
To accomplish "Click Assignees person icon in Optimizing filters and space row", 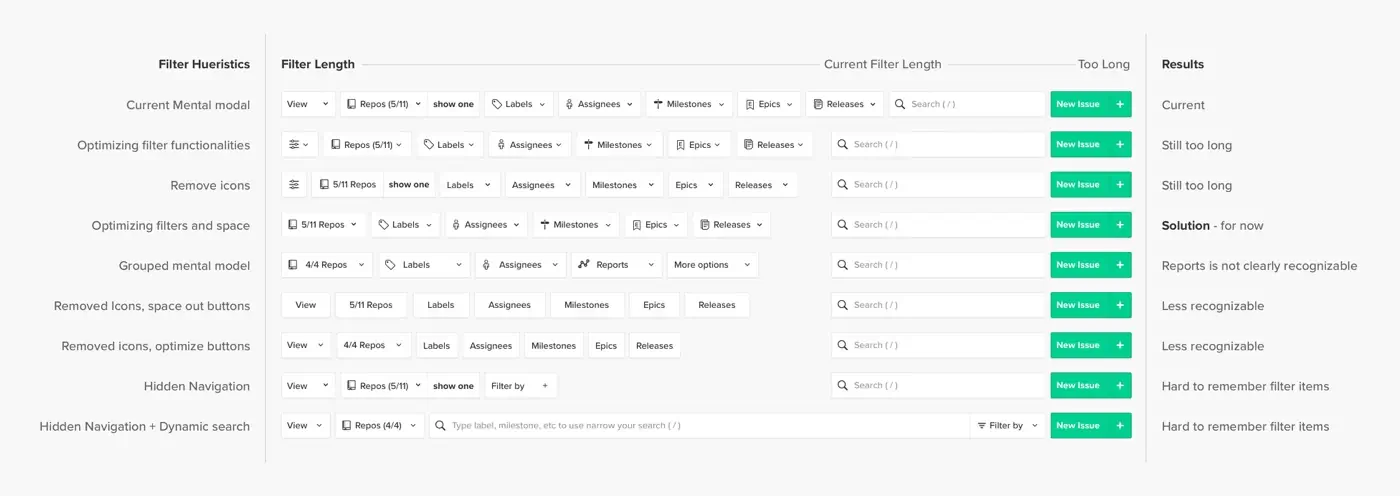I will [x=456, y=225].
